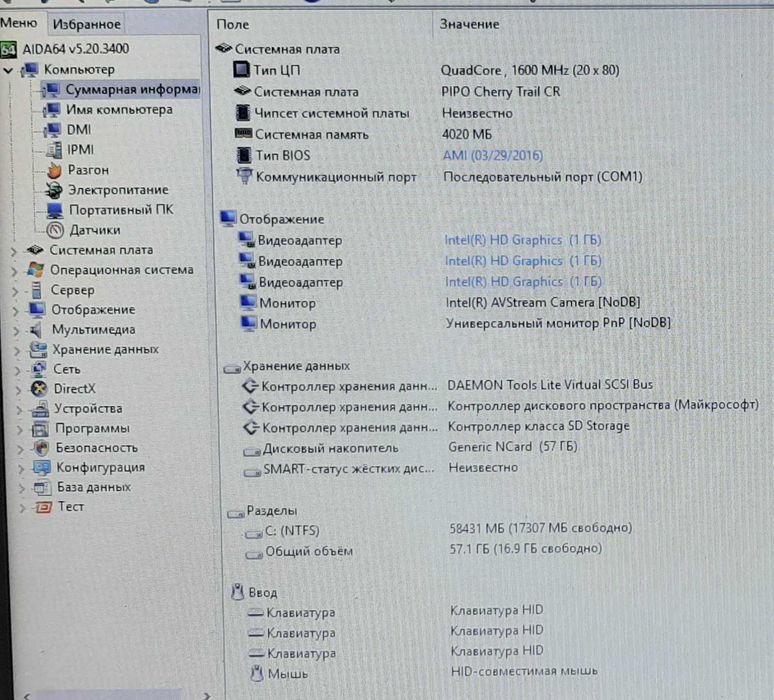The height and width of the screenshot is (700, 774).
Task: Open the Меню tab
Action: click(19, 23)
